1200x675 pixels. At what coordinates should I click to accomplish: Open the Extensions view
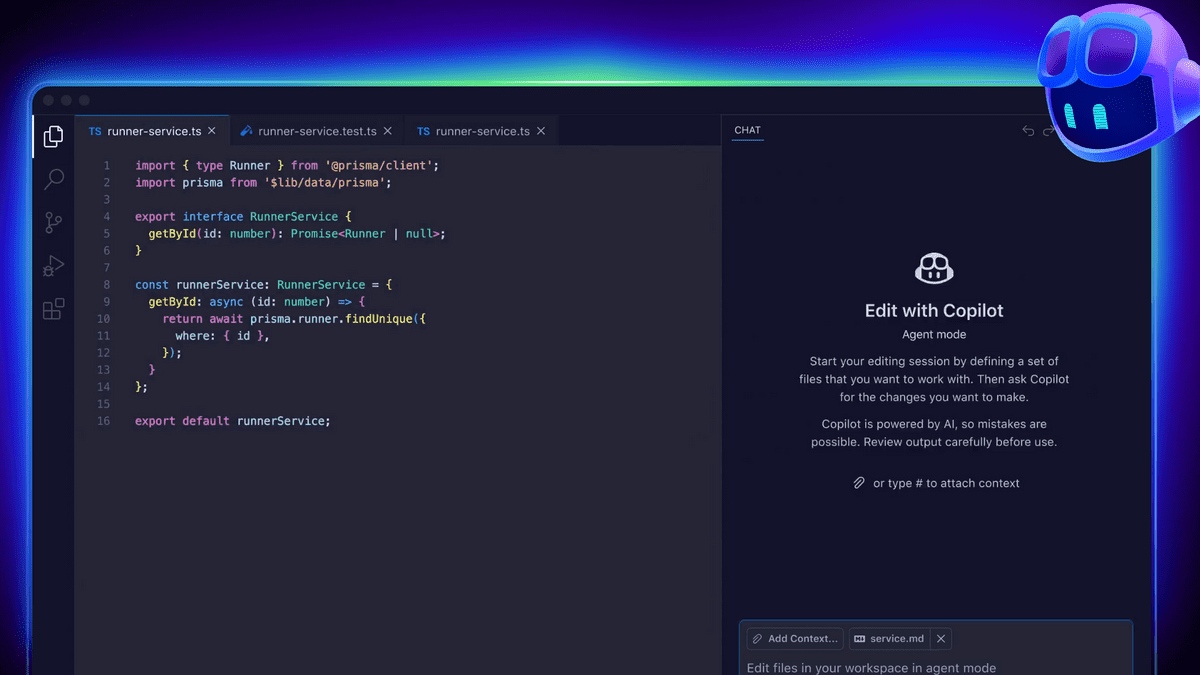tap(54, 309)
